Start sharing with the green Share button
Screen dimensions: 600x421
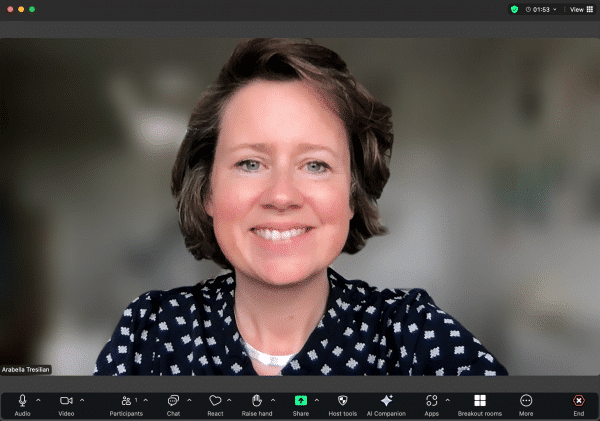click(301, 401)
